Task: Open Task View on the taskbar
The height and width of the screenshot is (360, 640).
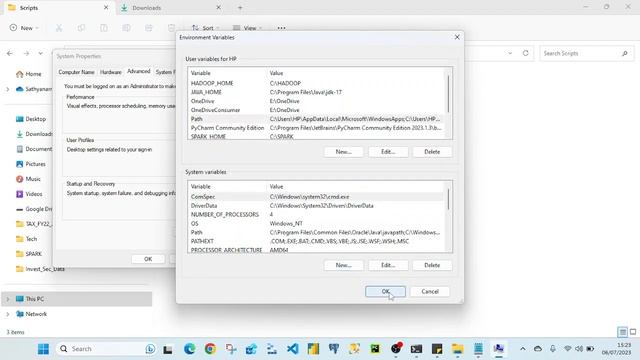Action: (x=168, y=349)
